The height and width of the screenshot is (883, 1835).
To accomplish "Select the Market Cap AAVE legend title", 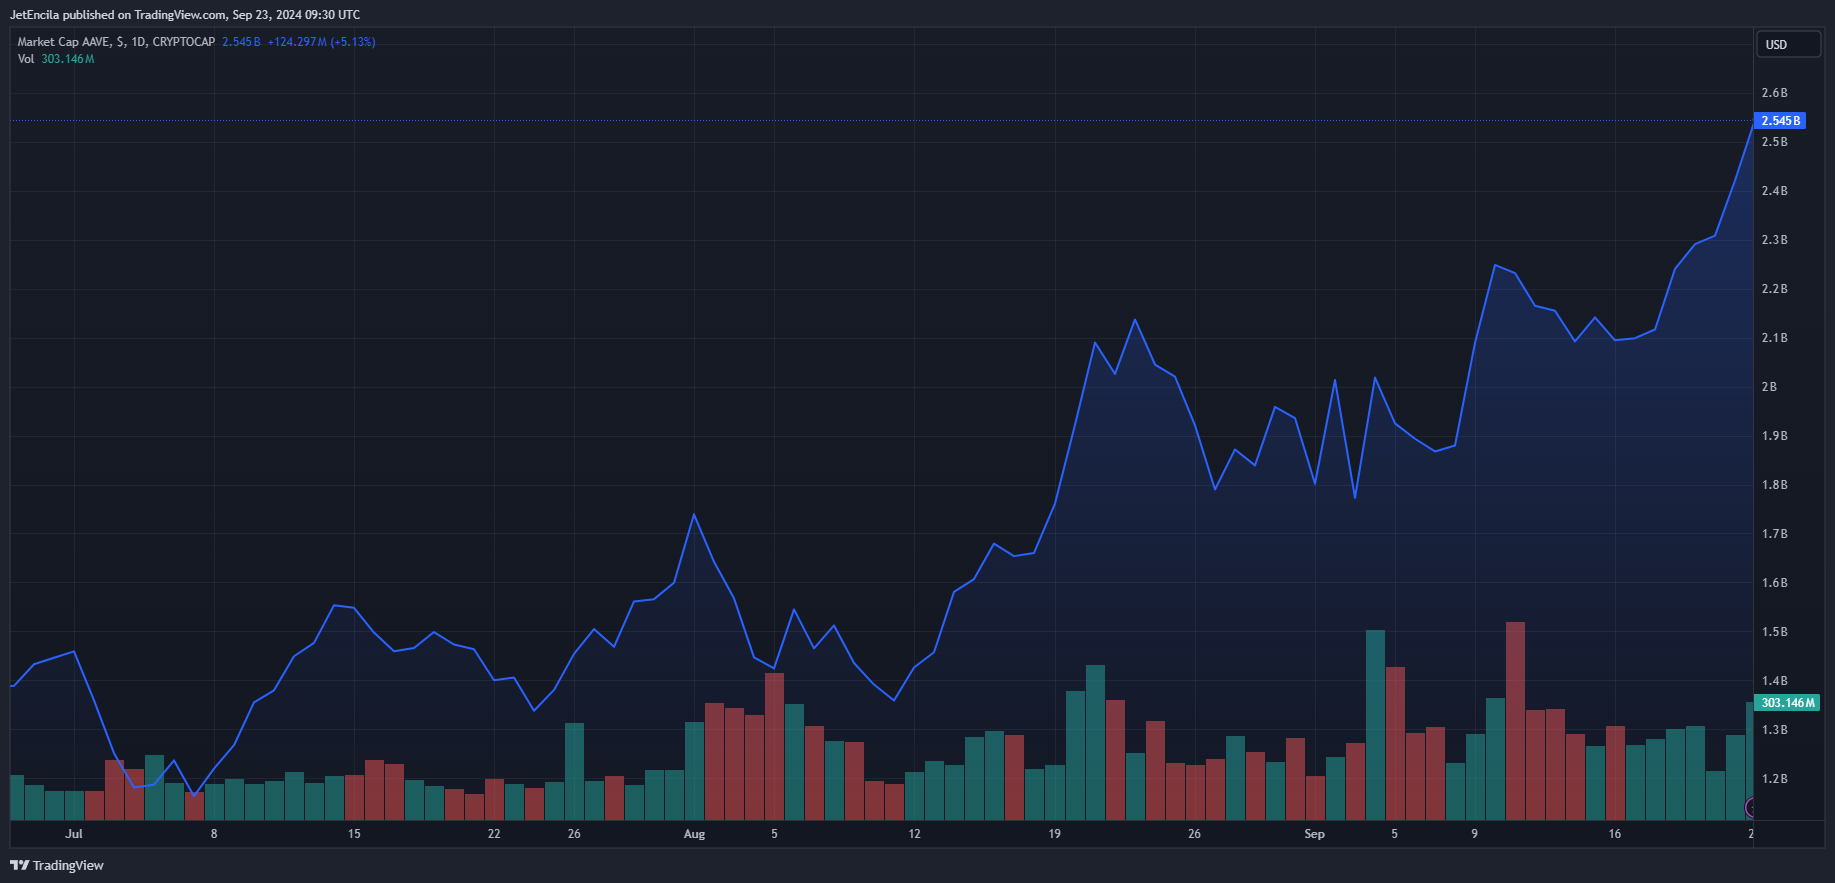I will coord(116,42).
